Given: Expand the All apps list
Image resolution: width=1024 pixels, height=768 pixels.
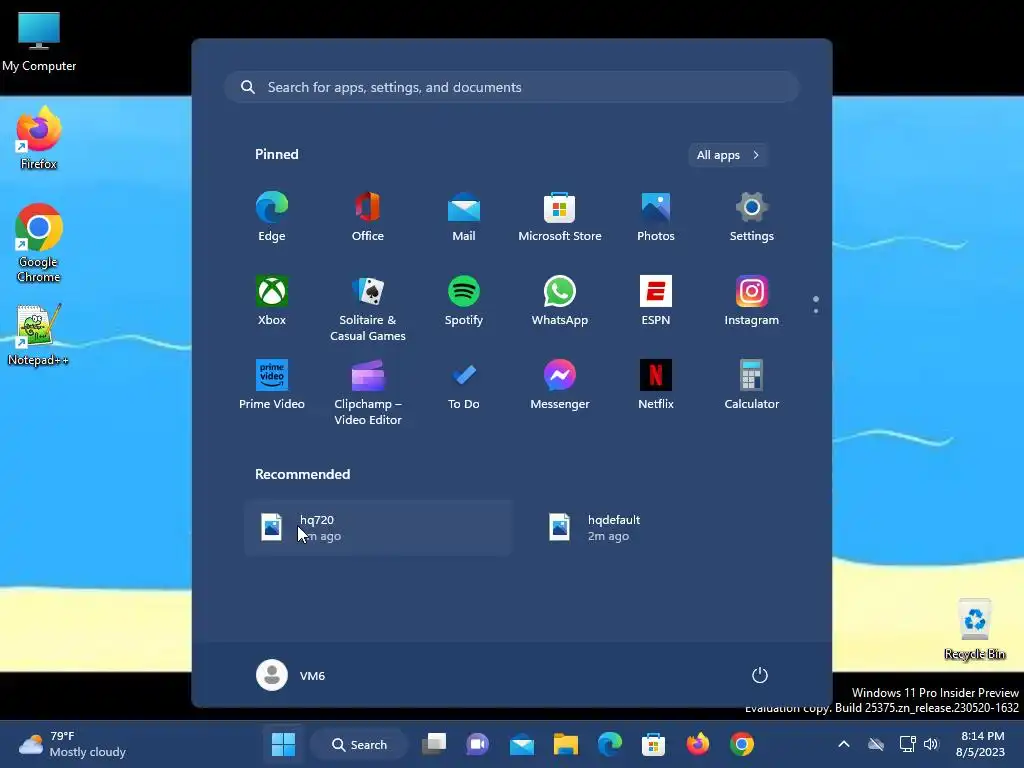Looking at the screenshot, I should click(728, 155).
